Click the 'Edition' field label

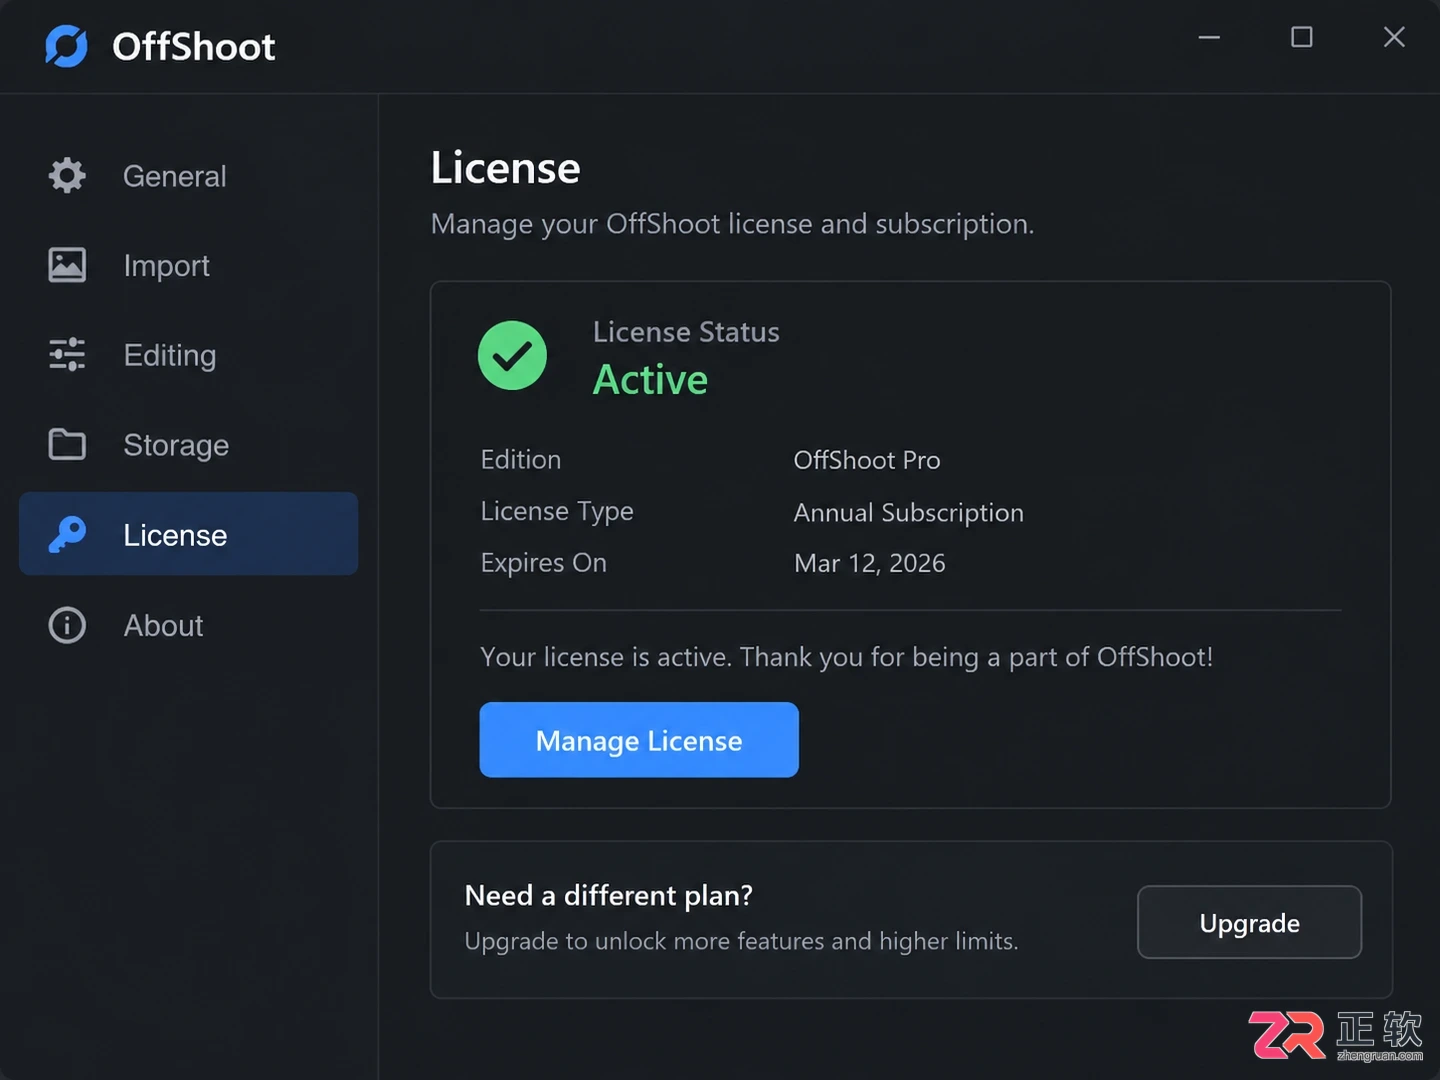(x=521, y=460)
